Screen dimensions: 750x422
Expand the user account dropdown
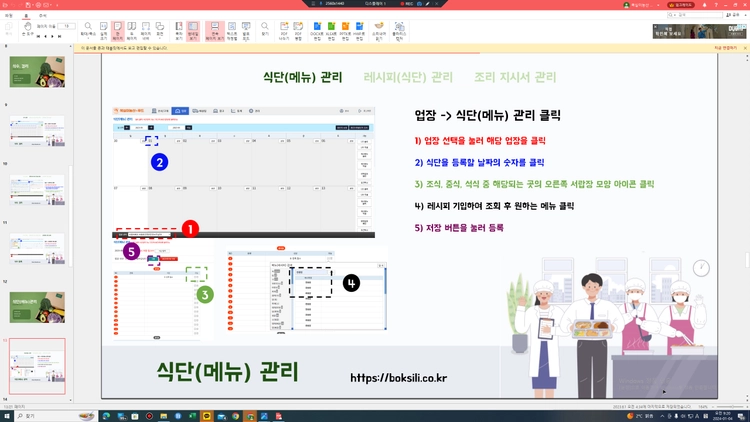pyautogui.click(x=658, y=5)
